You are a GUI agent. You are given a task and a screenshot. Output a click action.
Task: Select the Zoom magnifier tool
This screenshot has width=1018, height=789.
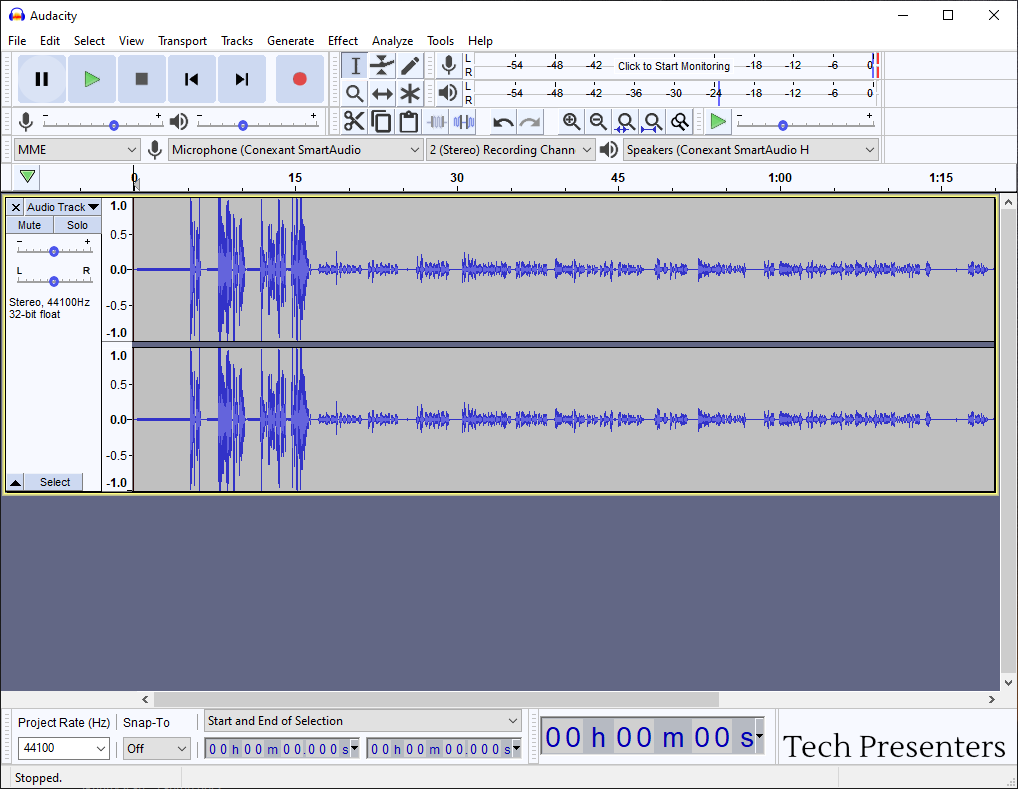[x=355, y=94]
